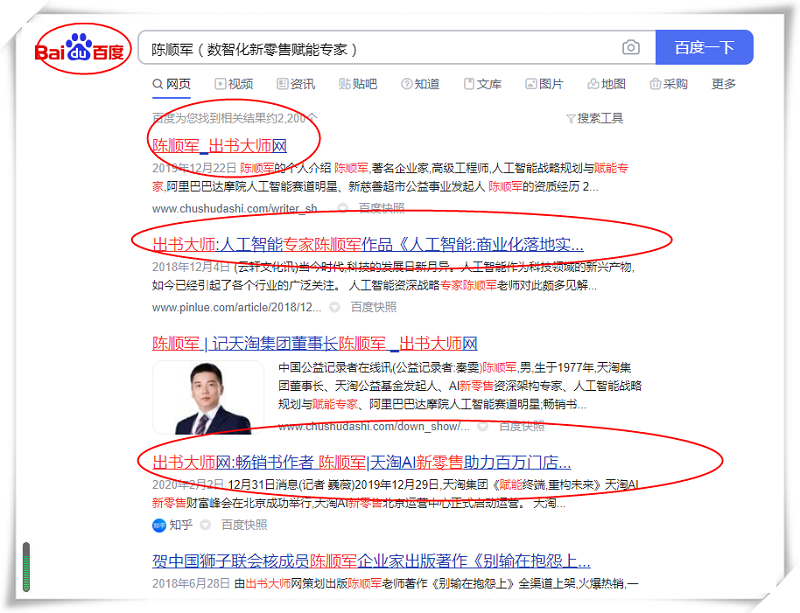Click the Baidu logo
Image resolution: width=800 pixels, height=613 pixels.
(x=80, y=50)
